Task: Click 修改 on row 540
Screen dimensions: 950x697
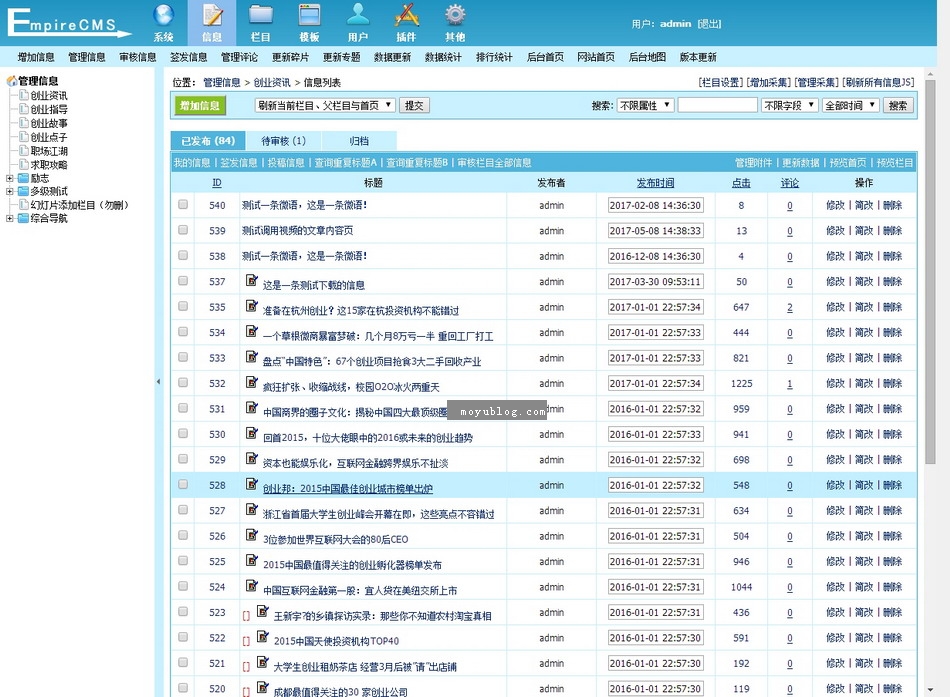Action: [x=835, y=205]
